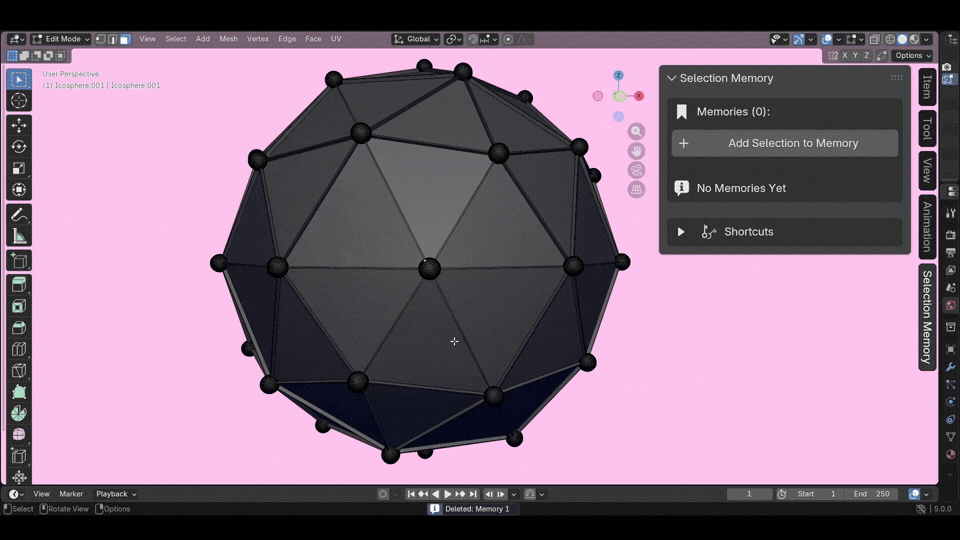
Task: Toggle Z mirror axis
Action: point(866,55)
